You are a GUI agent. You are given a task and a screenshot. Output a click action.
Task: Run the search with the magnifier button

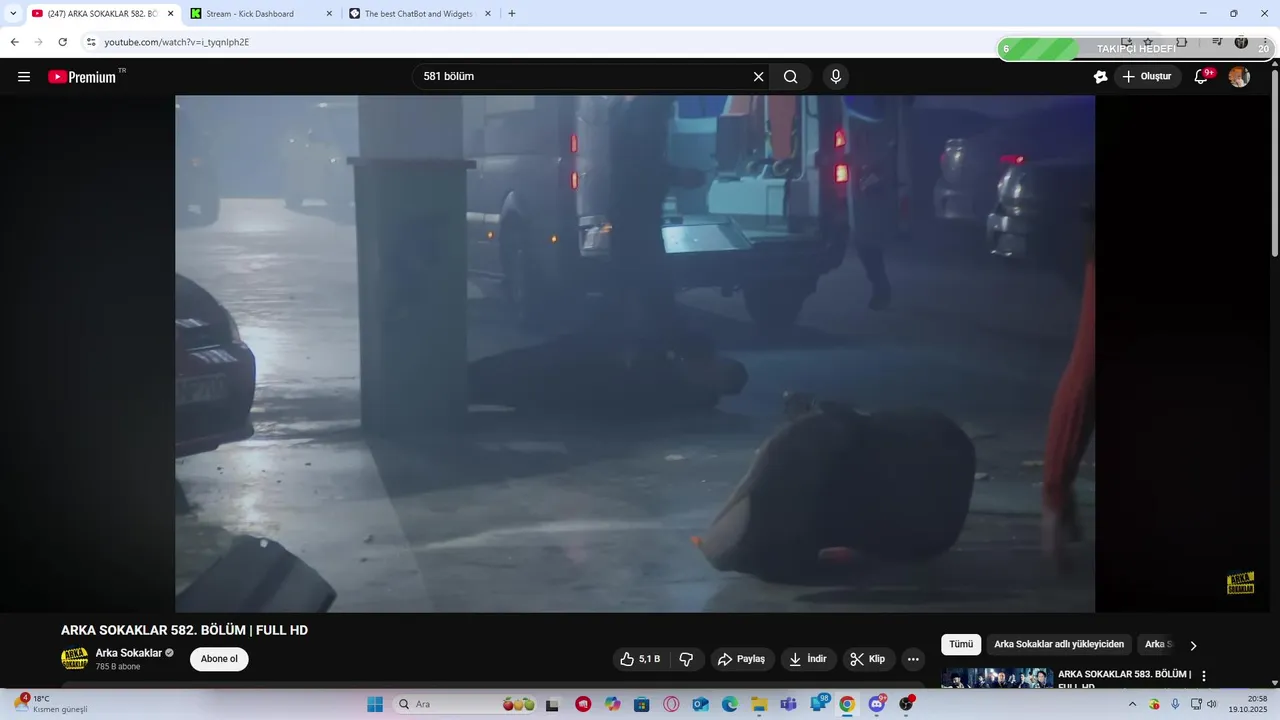click(x=791, y=77)
